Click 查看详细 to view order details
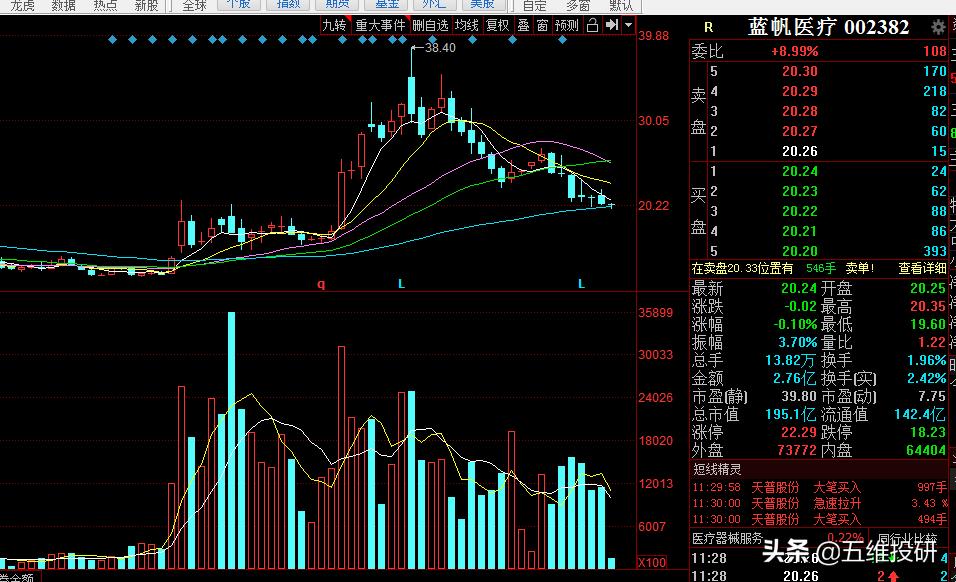Image resolution: width=956 pixels, height=582 pixels. coord(922,268)
